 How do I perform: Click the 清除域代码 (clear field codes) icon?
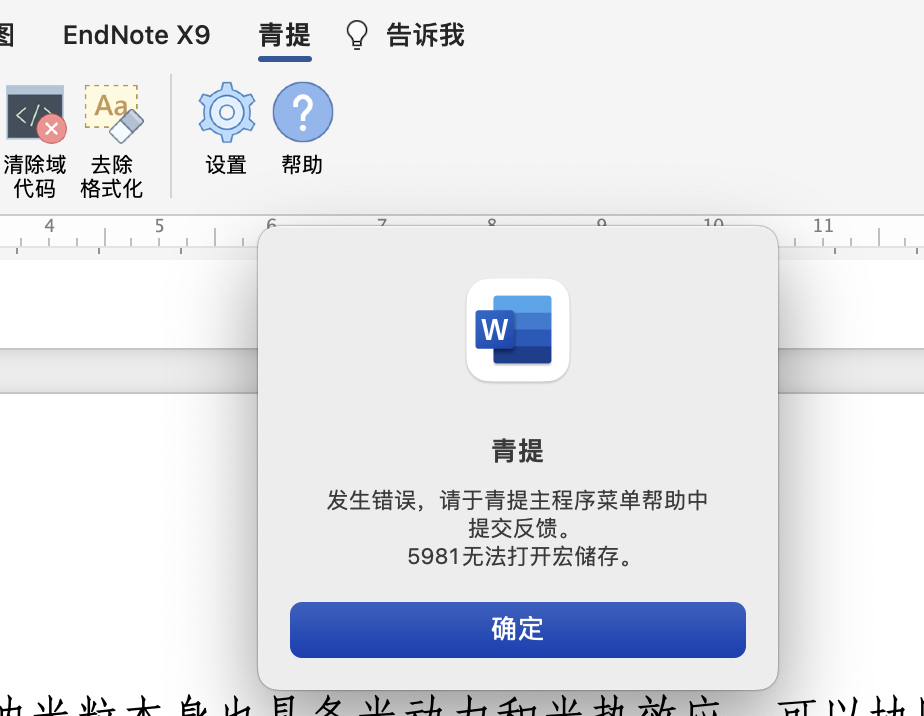[35, 113]
